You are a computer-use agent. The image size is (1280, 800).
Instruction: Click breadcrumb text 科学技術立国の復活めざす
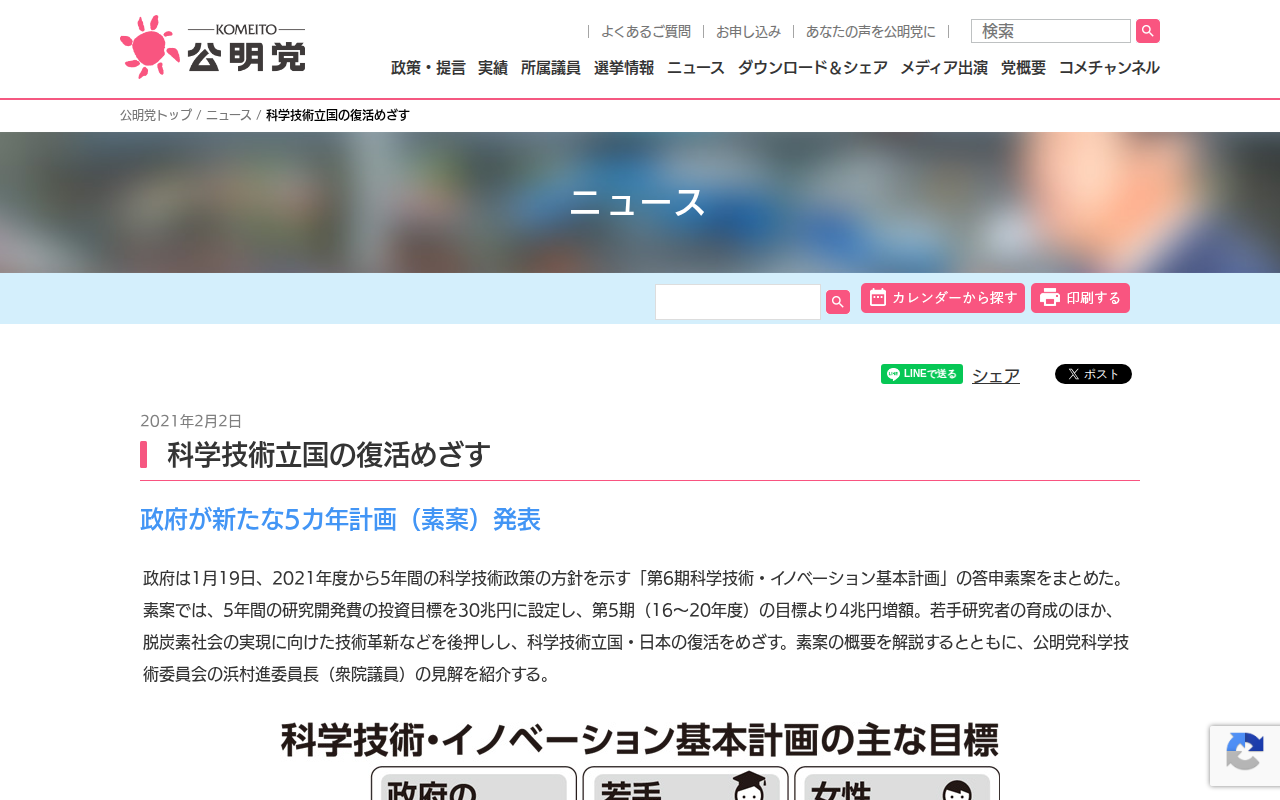[x=338, y=115]
